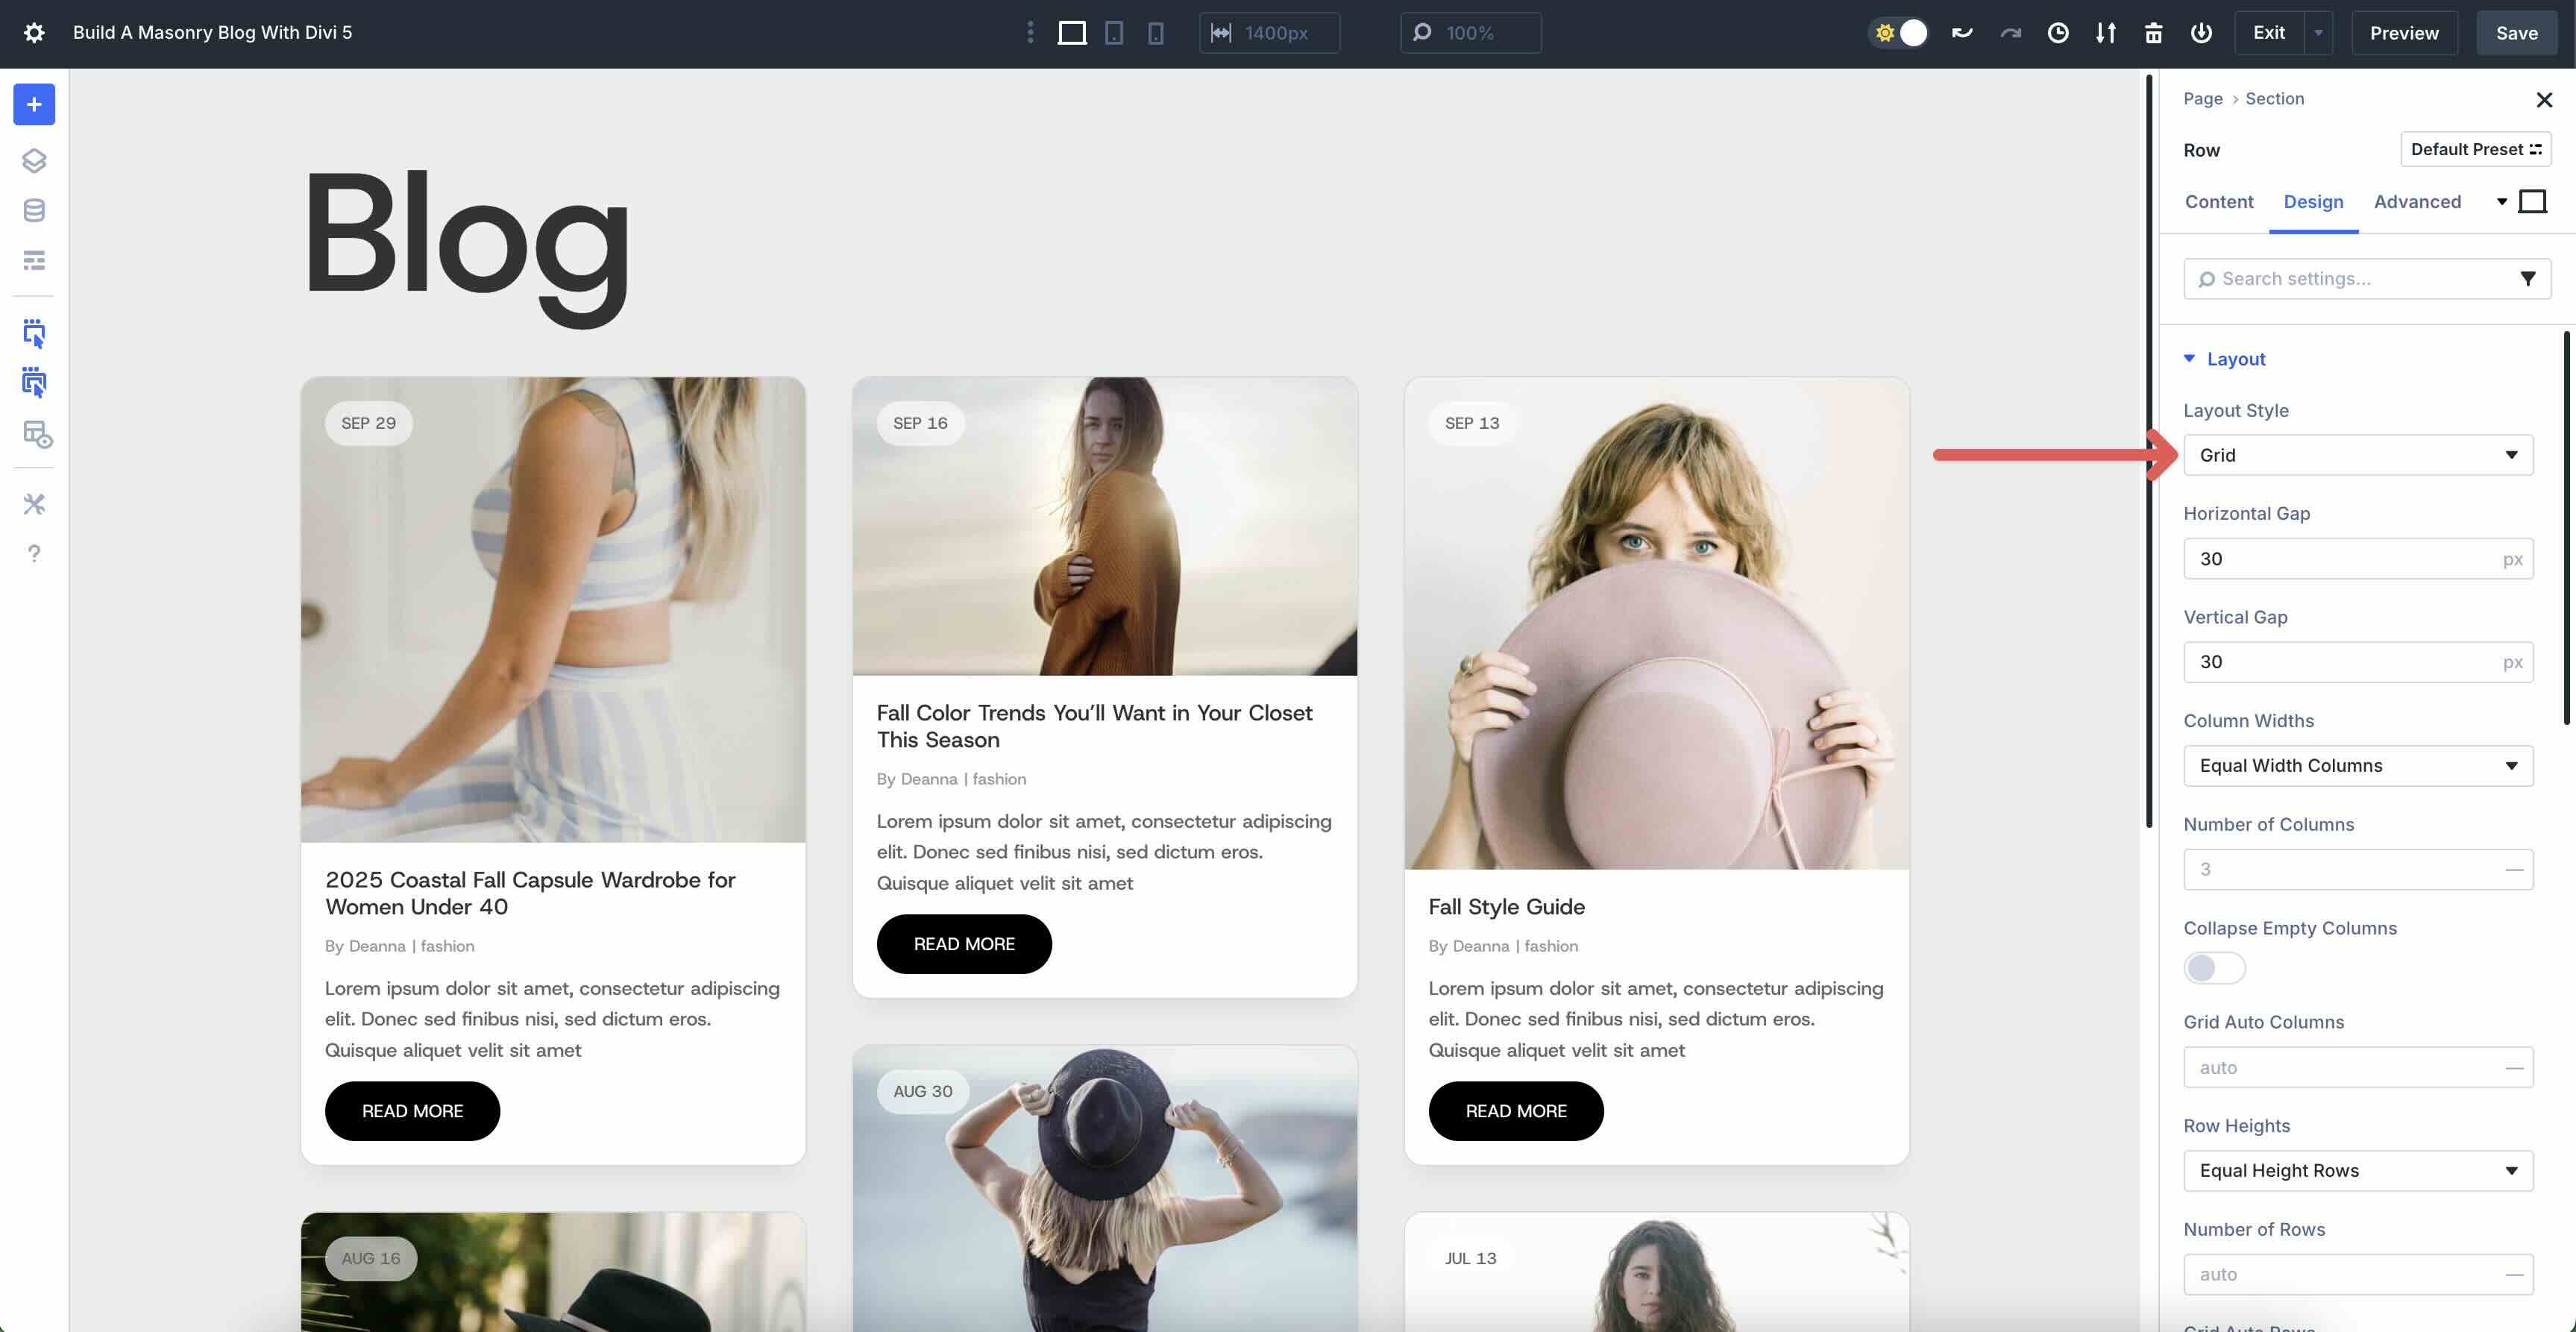The width and height of the screenshot is (2576, 1332).
Task: Click the trash icon in the top toolbar
Action: [2153, 32]
